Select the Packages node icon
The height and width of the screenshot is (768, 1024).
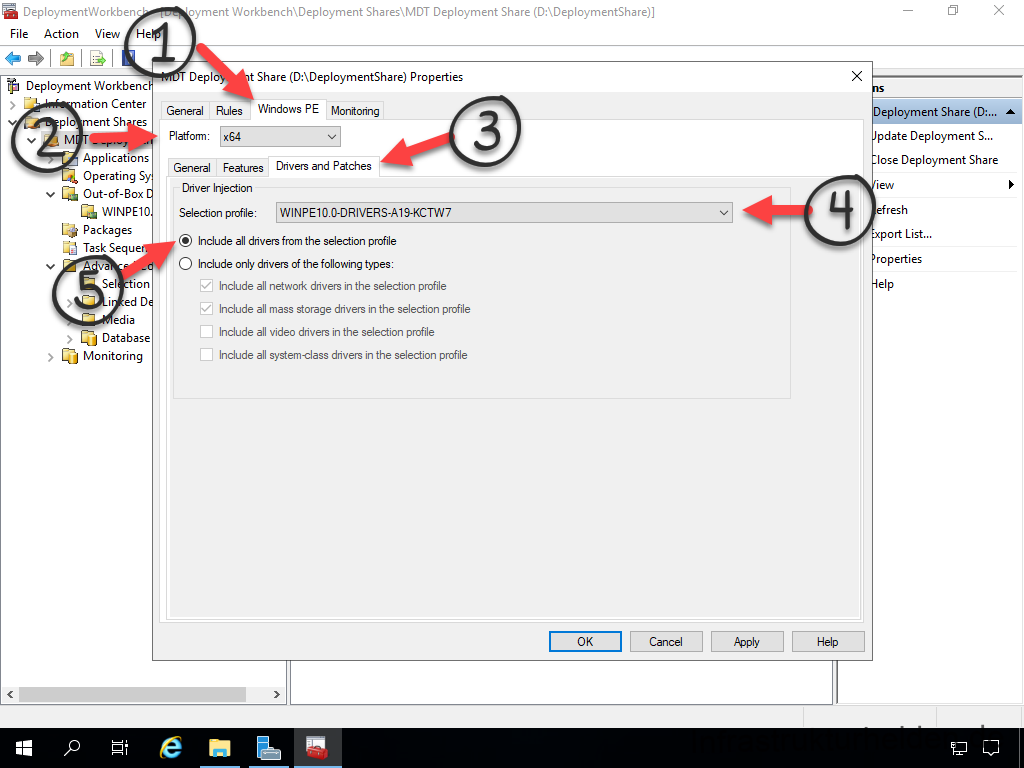tap(70, 230)
